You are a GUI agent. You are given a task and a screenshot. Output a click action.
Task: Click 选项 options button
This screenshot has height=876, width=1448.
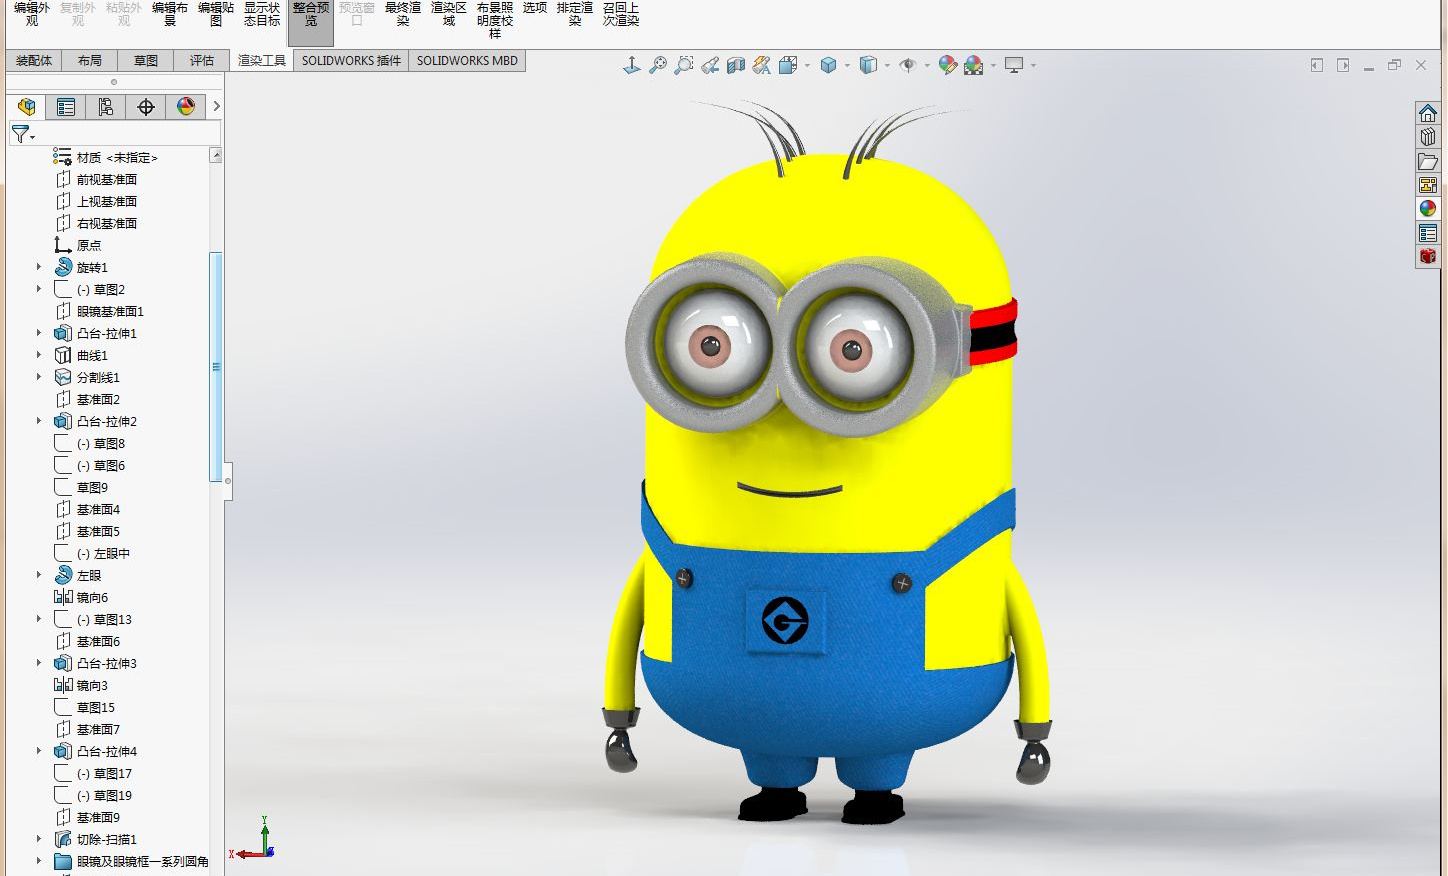(535, 8)
